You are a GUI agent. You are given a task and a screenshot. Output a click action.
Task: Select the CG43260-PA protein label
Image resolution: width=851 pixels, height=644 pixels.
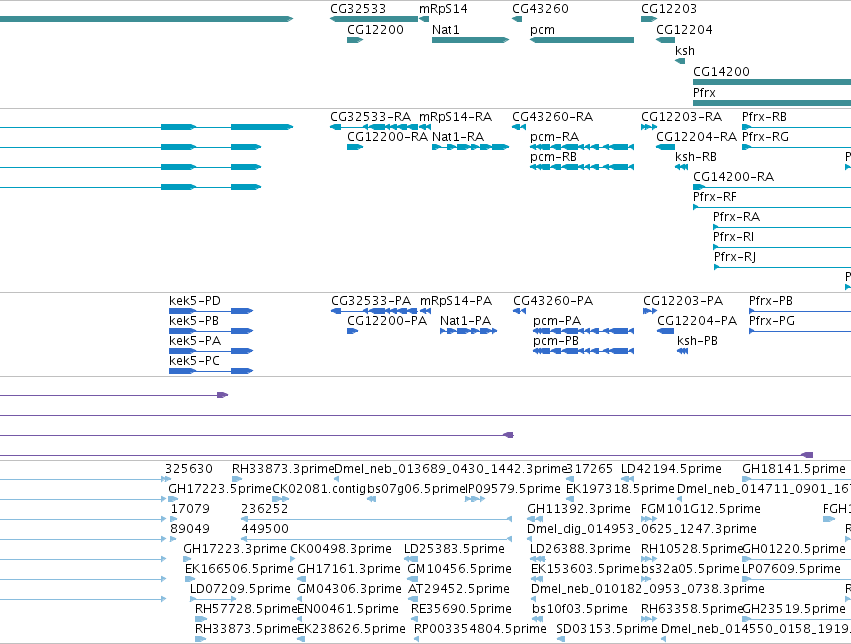[x=553, y=301]
